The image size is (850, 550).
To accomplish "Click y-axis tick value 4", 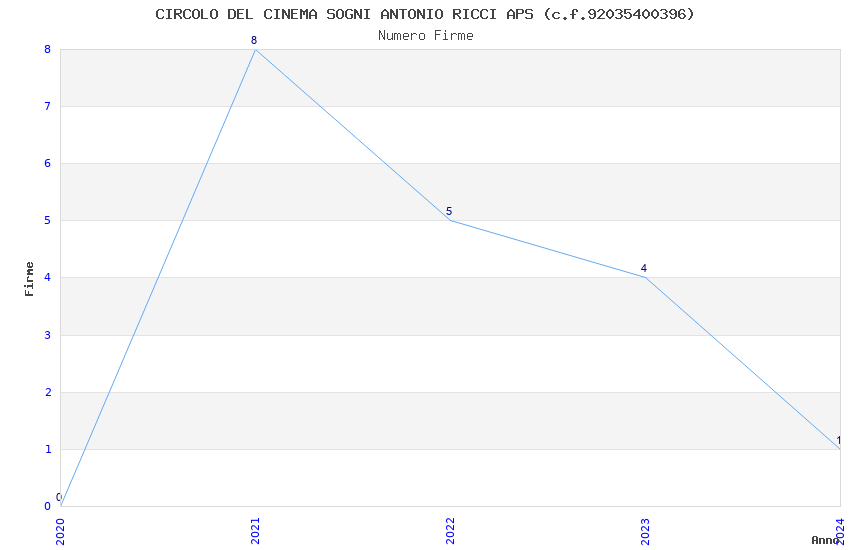I will 48,277.
